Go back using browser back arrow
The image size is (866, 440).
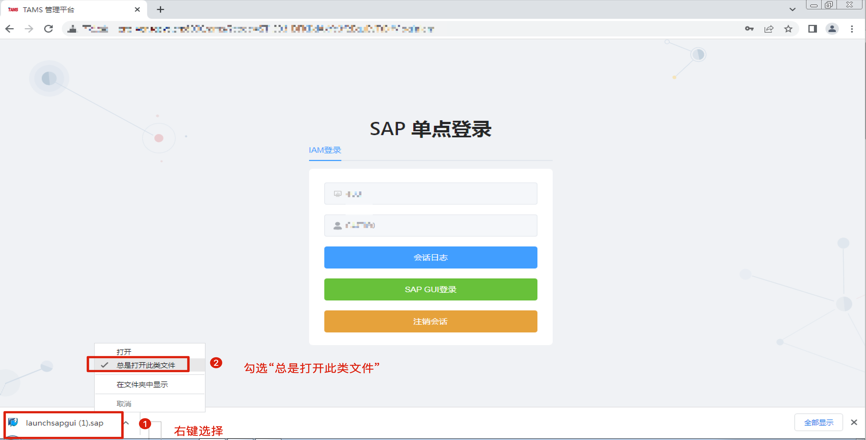[x=9, y=29]
